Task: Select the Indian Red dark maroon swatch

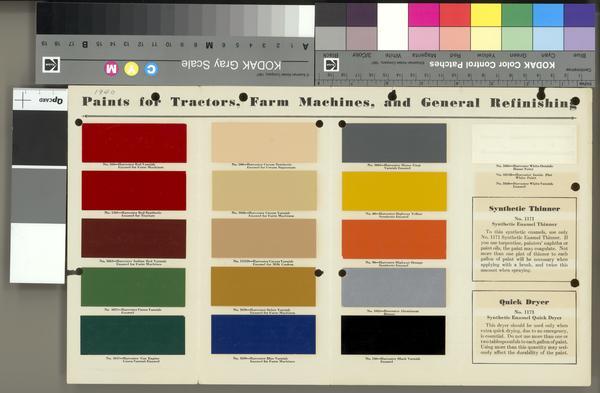Action: [134, 238]
